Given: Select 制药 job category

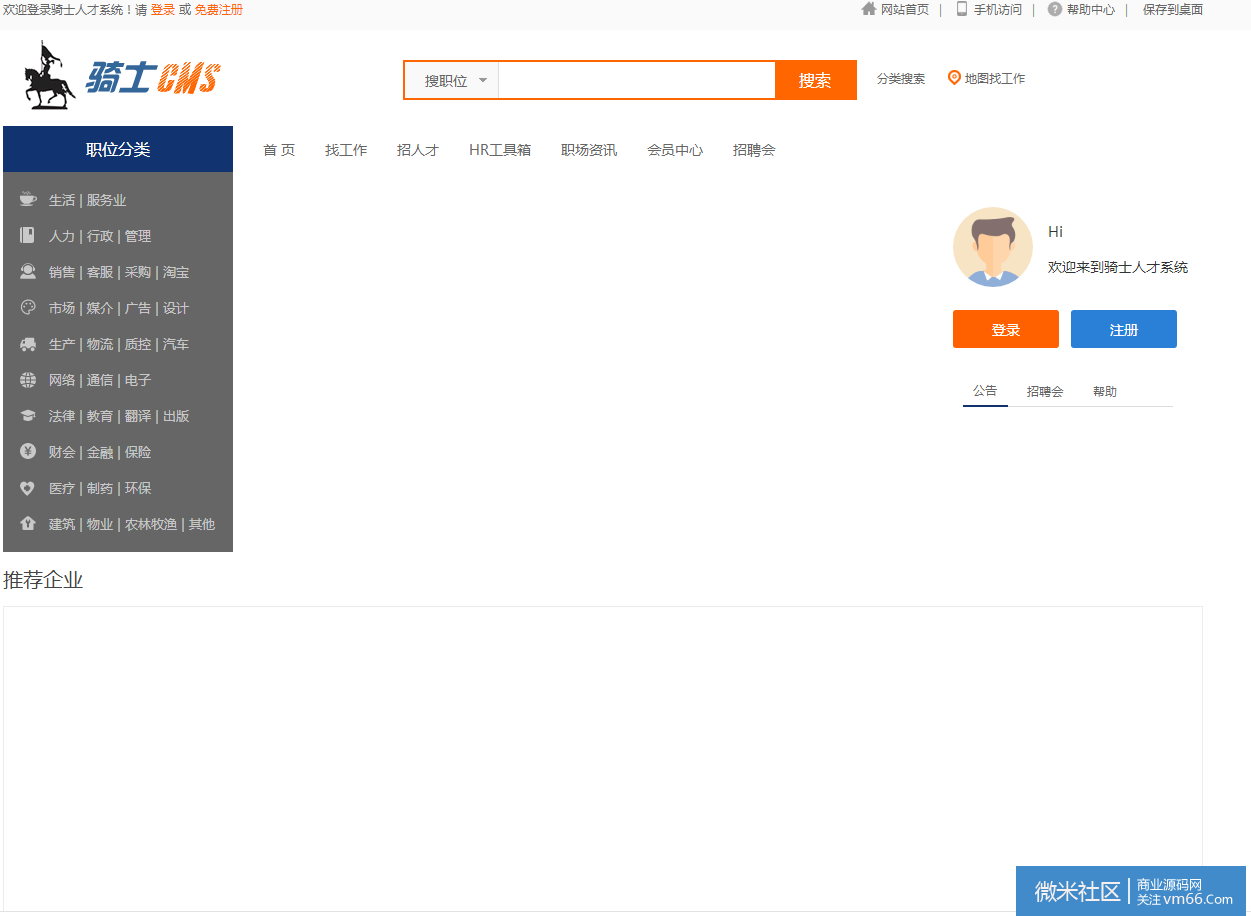Looking at the screenshot, I should [100, 488].
